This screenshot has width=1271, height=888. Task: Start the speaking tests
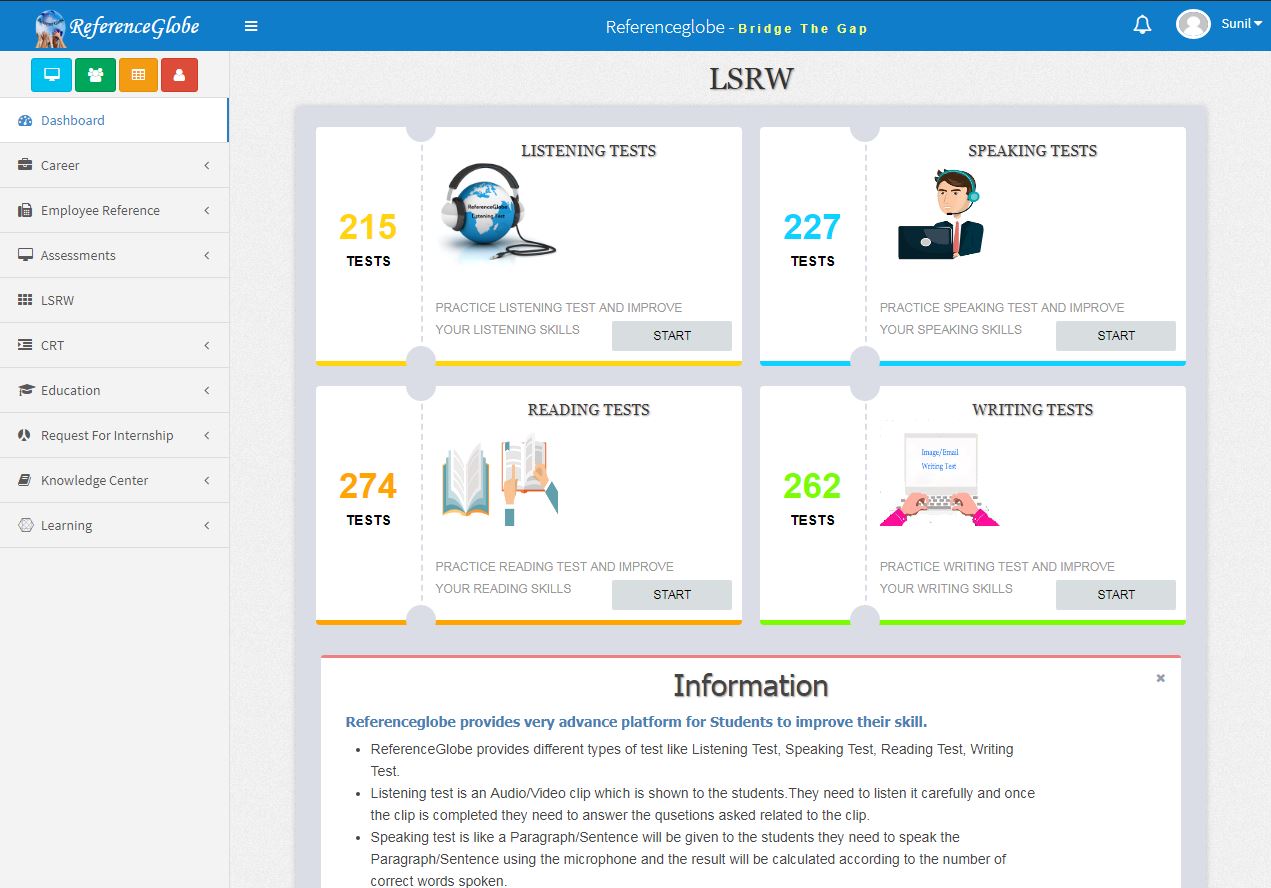(x=1116, y=336)
